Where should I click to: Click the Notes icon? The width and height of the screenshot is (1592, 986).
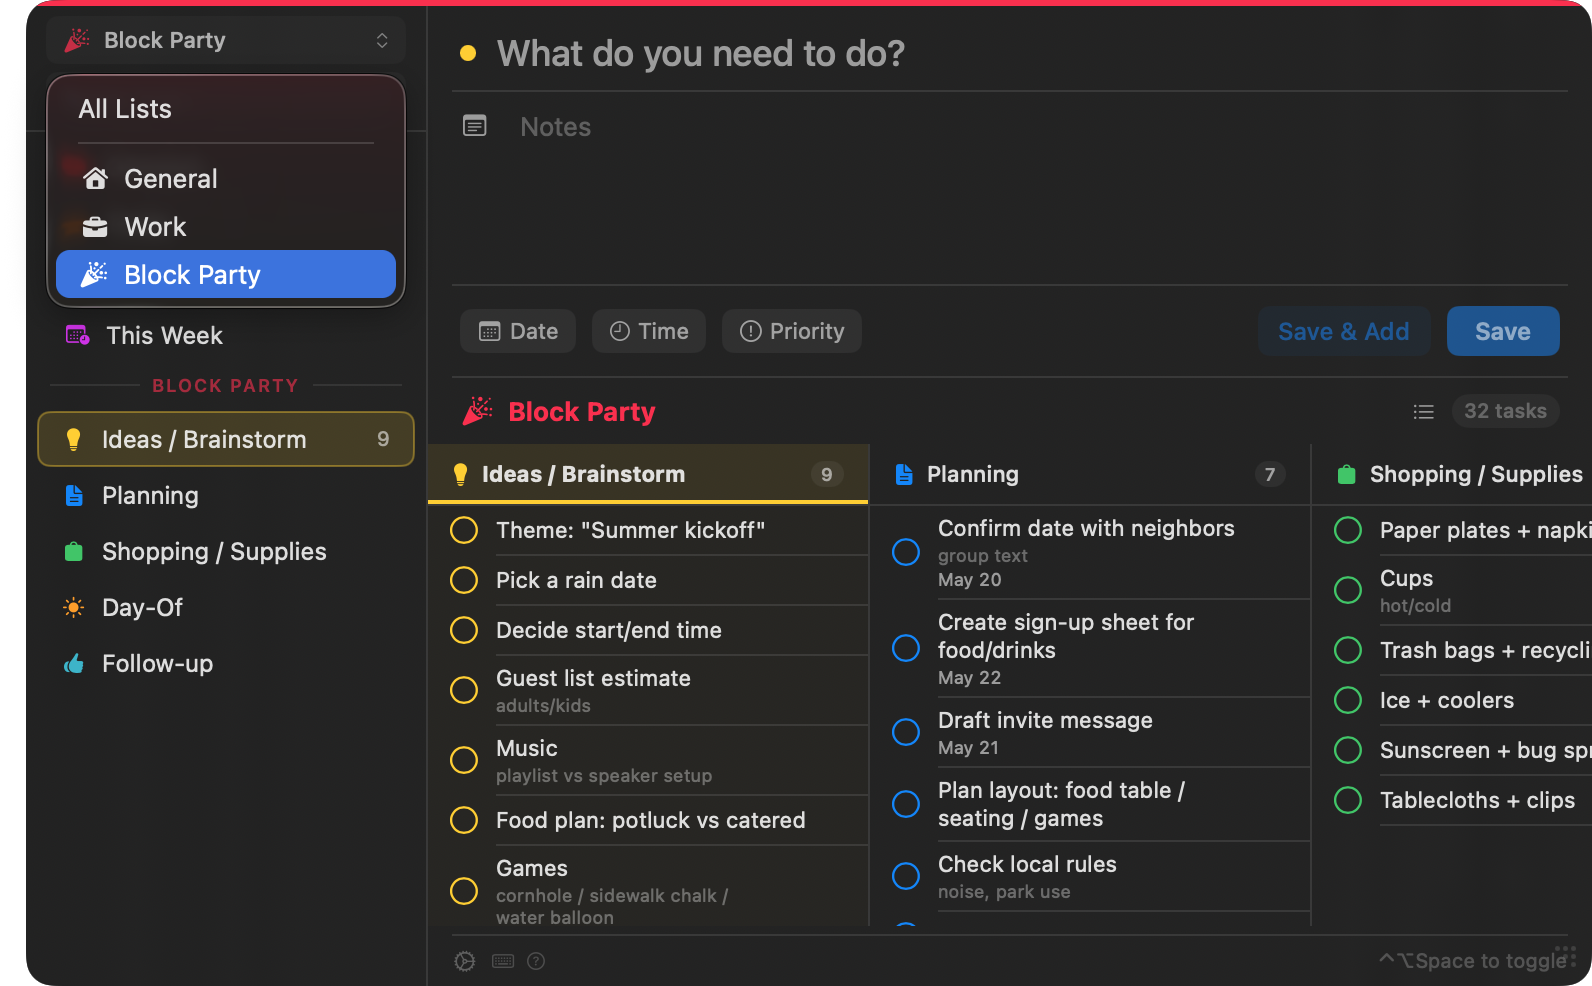point(475,126)
